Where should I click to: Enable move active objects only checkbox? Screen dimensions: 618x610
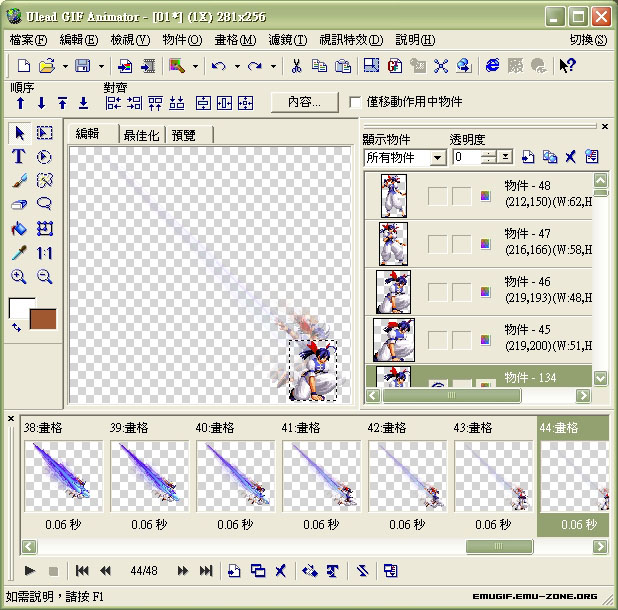point(355,102)
